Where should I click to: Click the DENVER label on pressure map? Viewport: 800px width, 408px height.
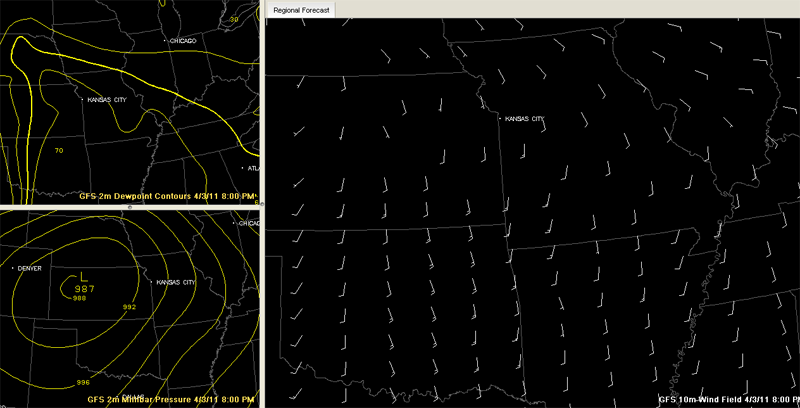(x=30, y=268)
